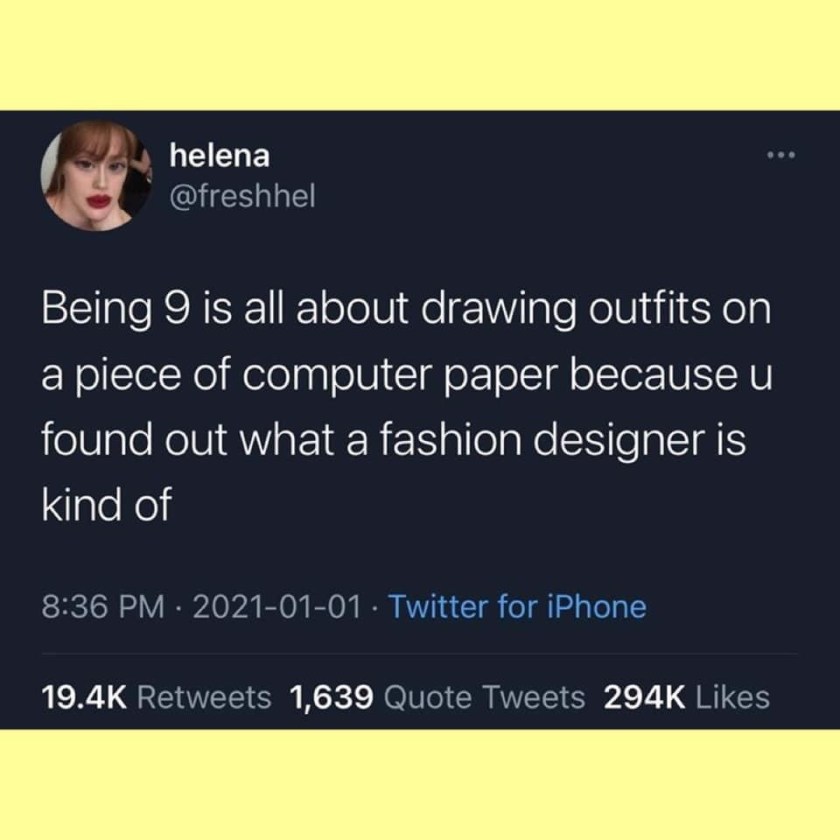
Task: Click the word 'iPhone' in source label
Action: pos(597,606)
